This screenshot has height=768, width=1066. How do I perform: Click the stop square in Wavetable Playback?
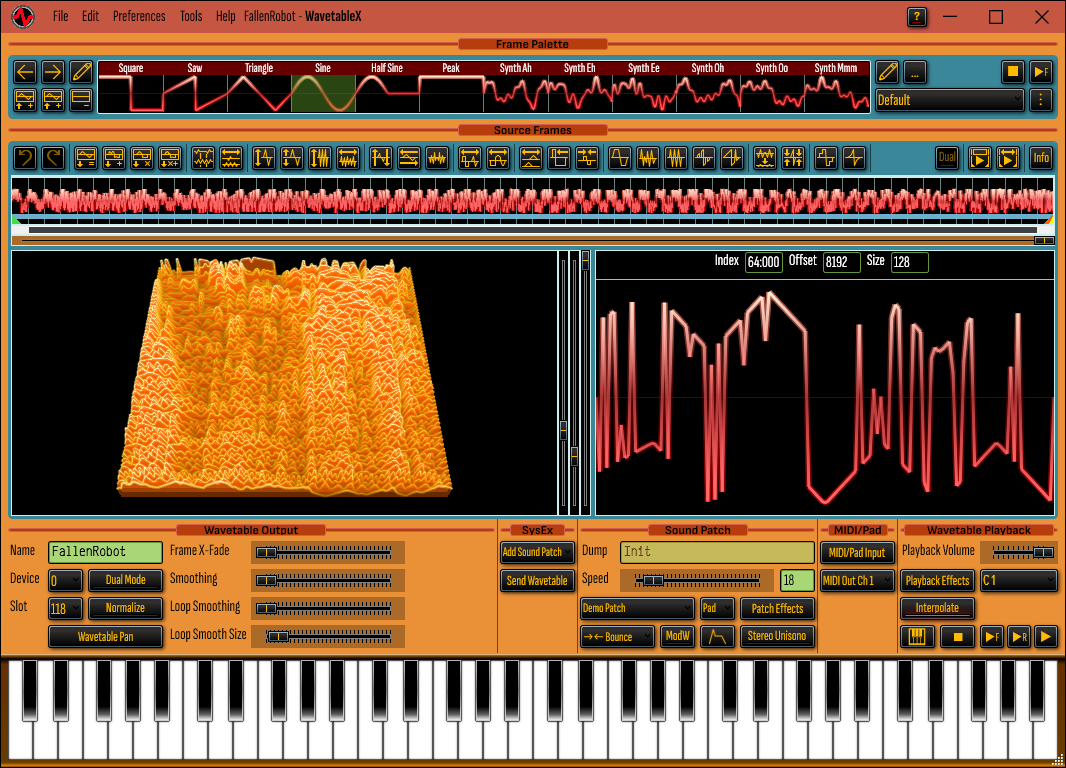[x=958, y=637]
